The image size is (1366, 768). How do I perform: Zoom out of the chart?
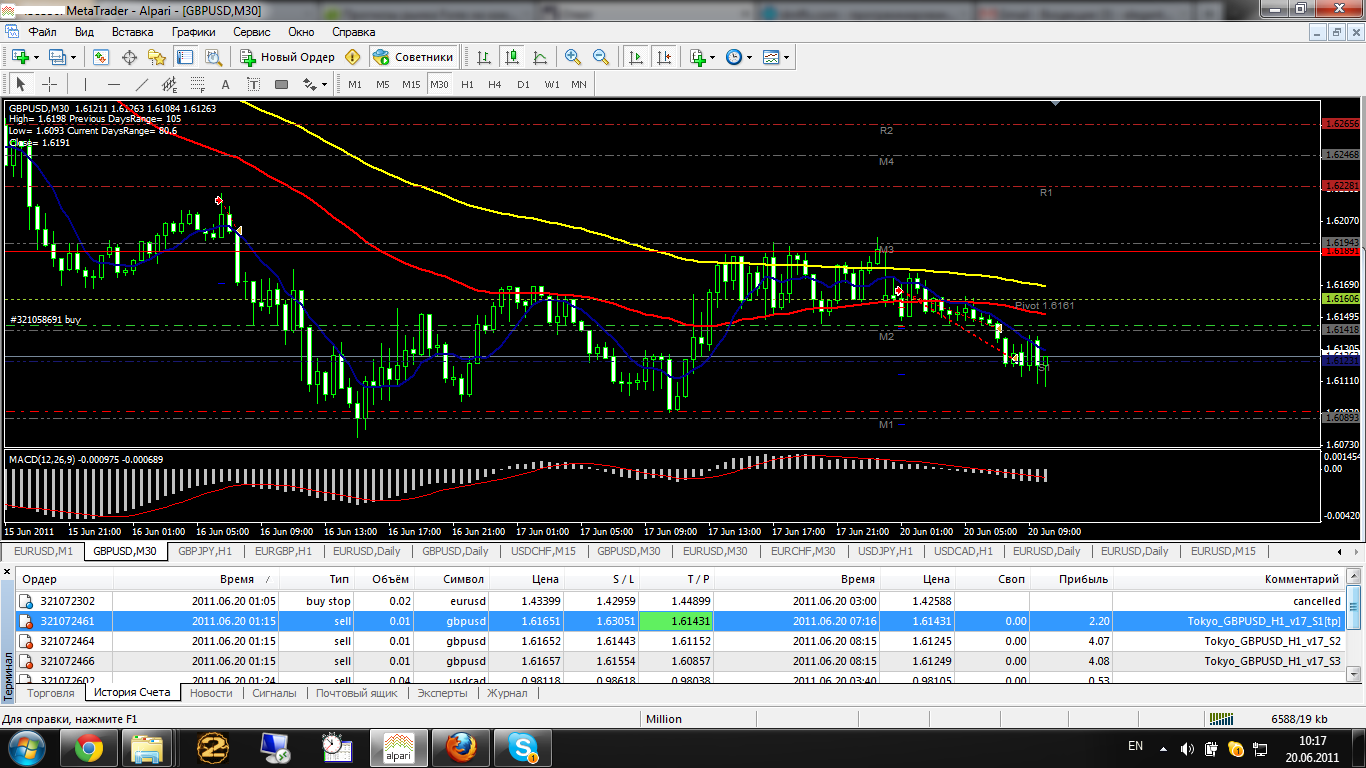[x=601, y=57]
